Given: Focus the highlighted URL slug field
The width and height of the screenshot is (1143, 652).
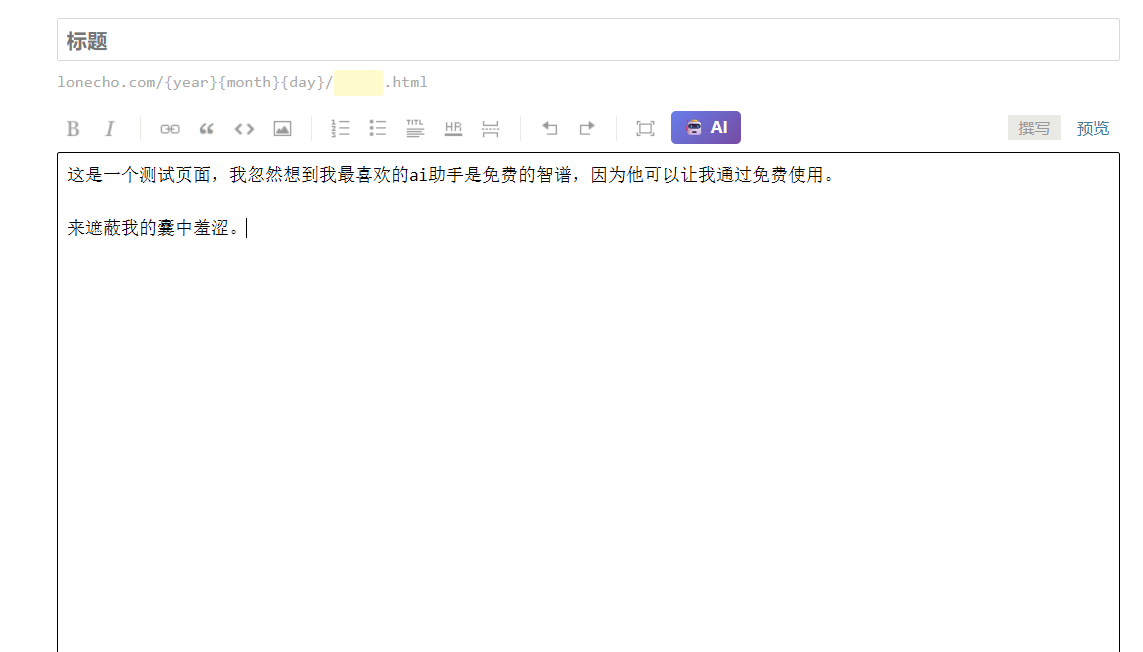Looking at the screenshot, I should pos(359,82).
